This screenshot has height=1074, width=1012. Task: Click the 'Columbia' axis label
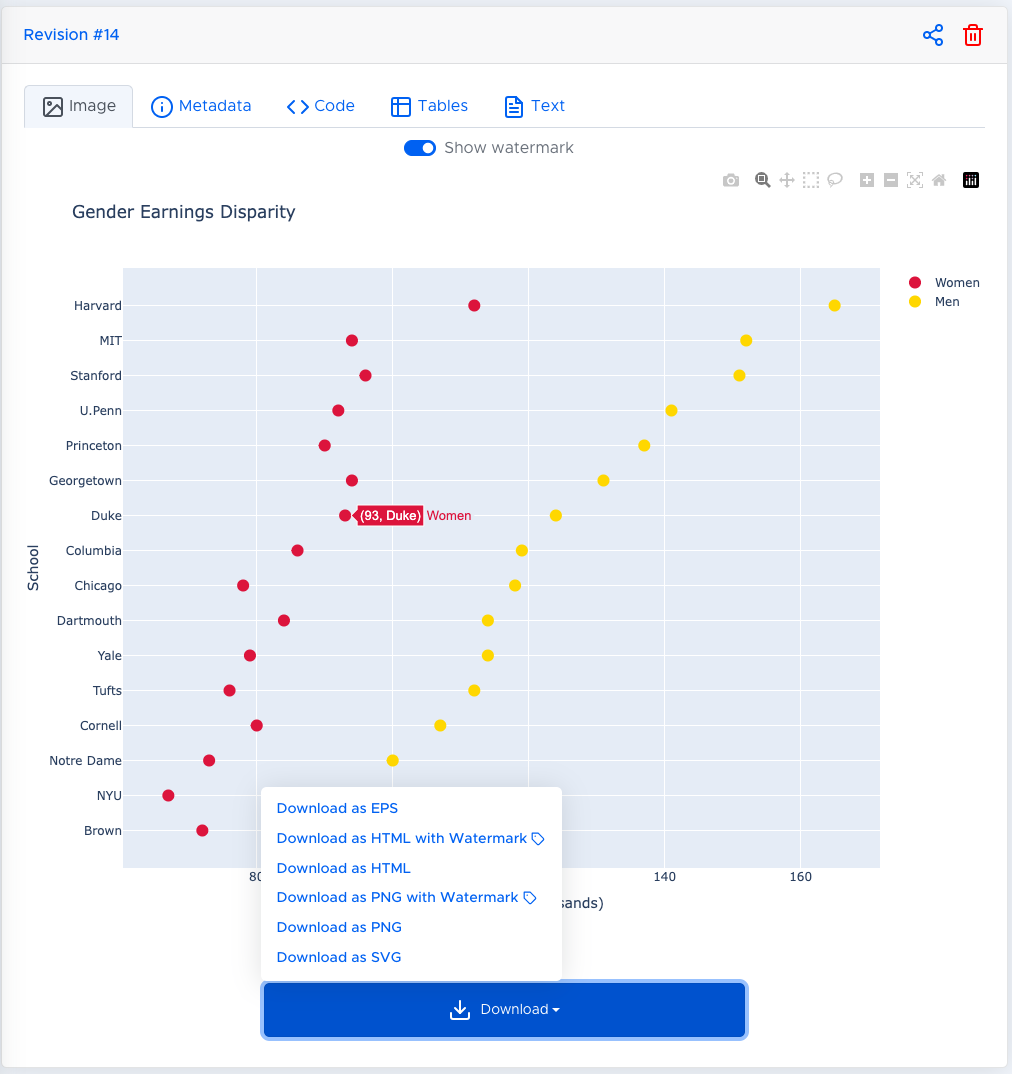click(94, 551)
